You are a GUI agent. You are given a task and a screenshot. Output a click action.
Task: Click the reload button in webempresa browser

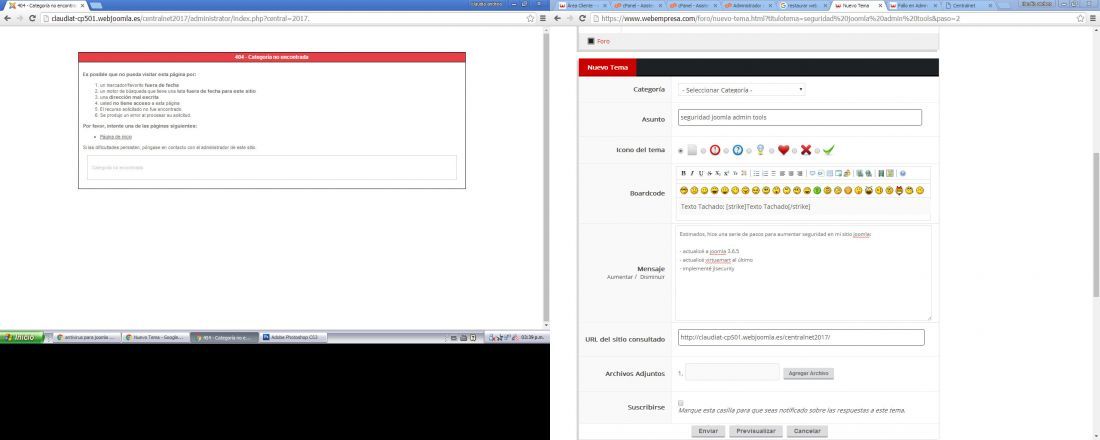(x=582, y=18)
